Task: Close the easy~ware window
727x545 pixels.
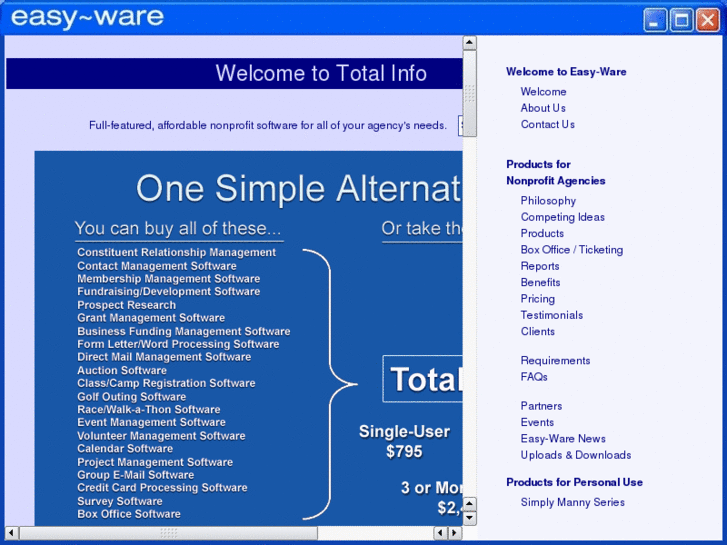Action: coord(708,20)
